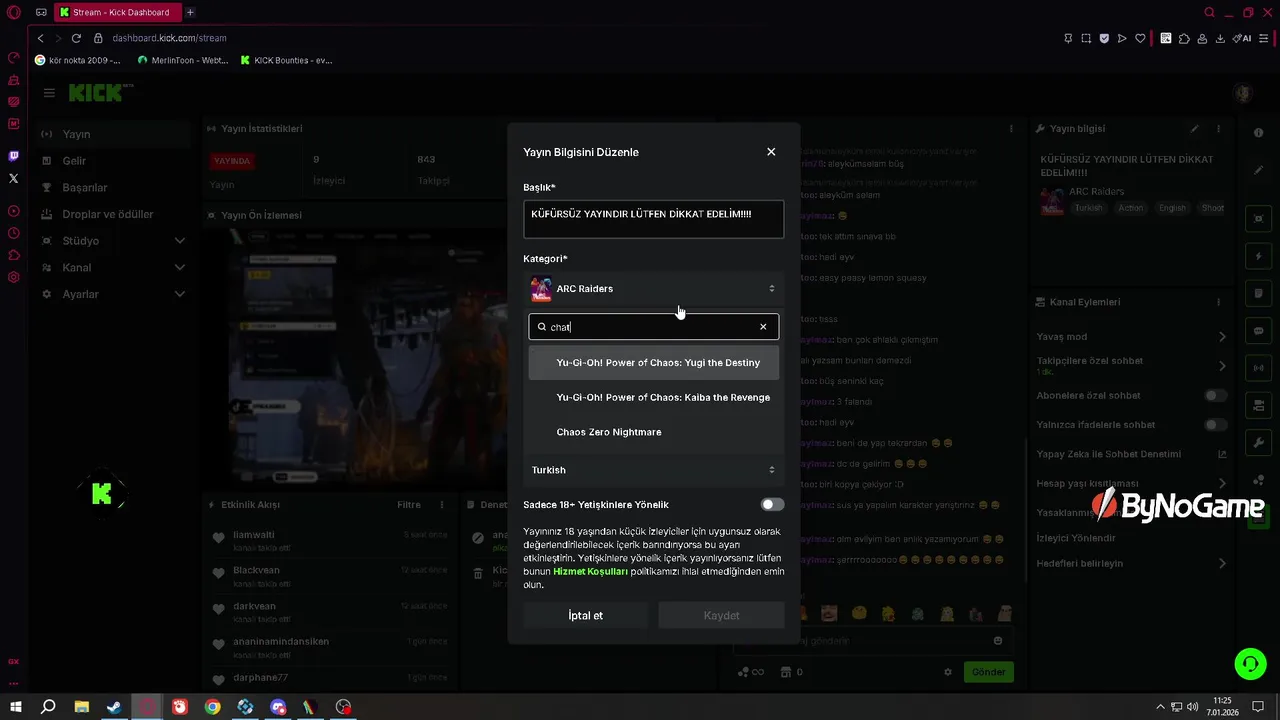This screenshot has width=1280, height=720.
Task: Open info icon in right rail
Action: point(1259,133)
